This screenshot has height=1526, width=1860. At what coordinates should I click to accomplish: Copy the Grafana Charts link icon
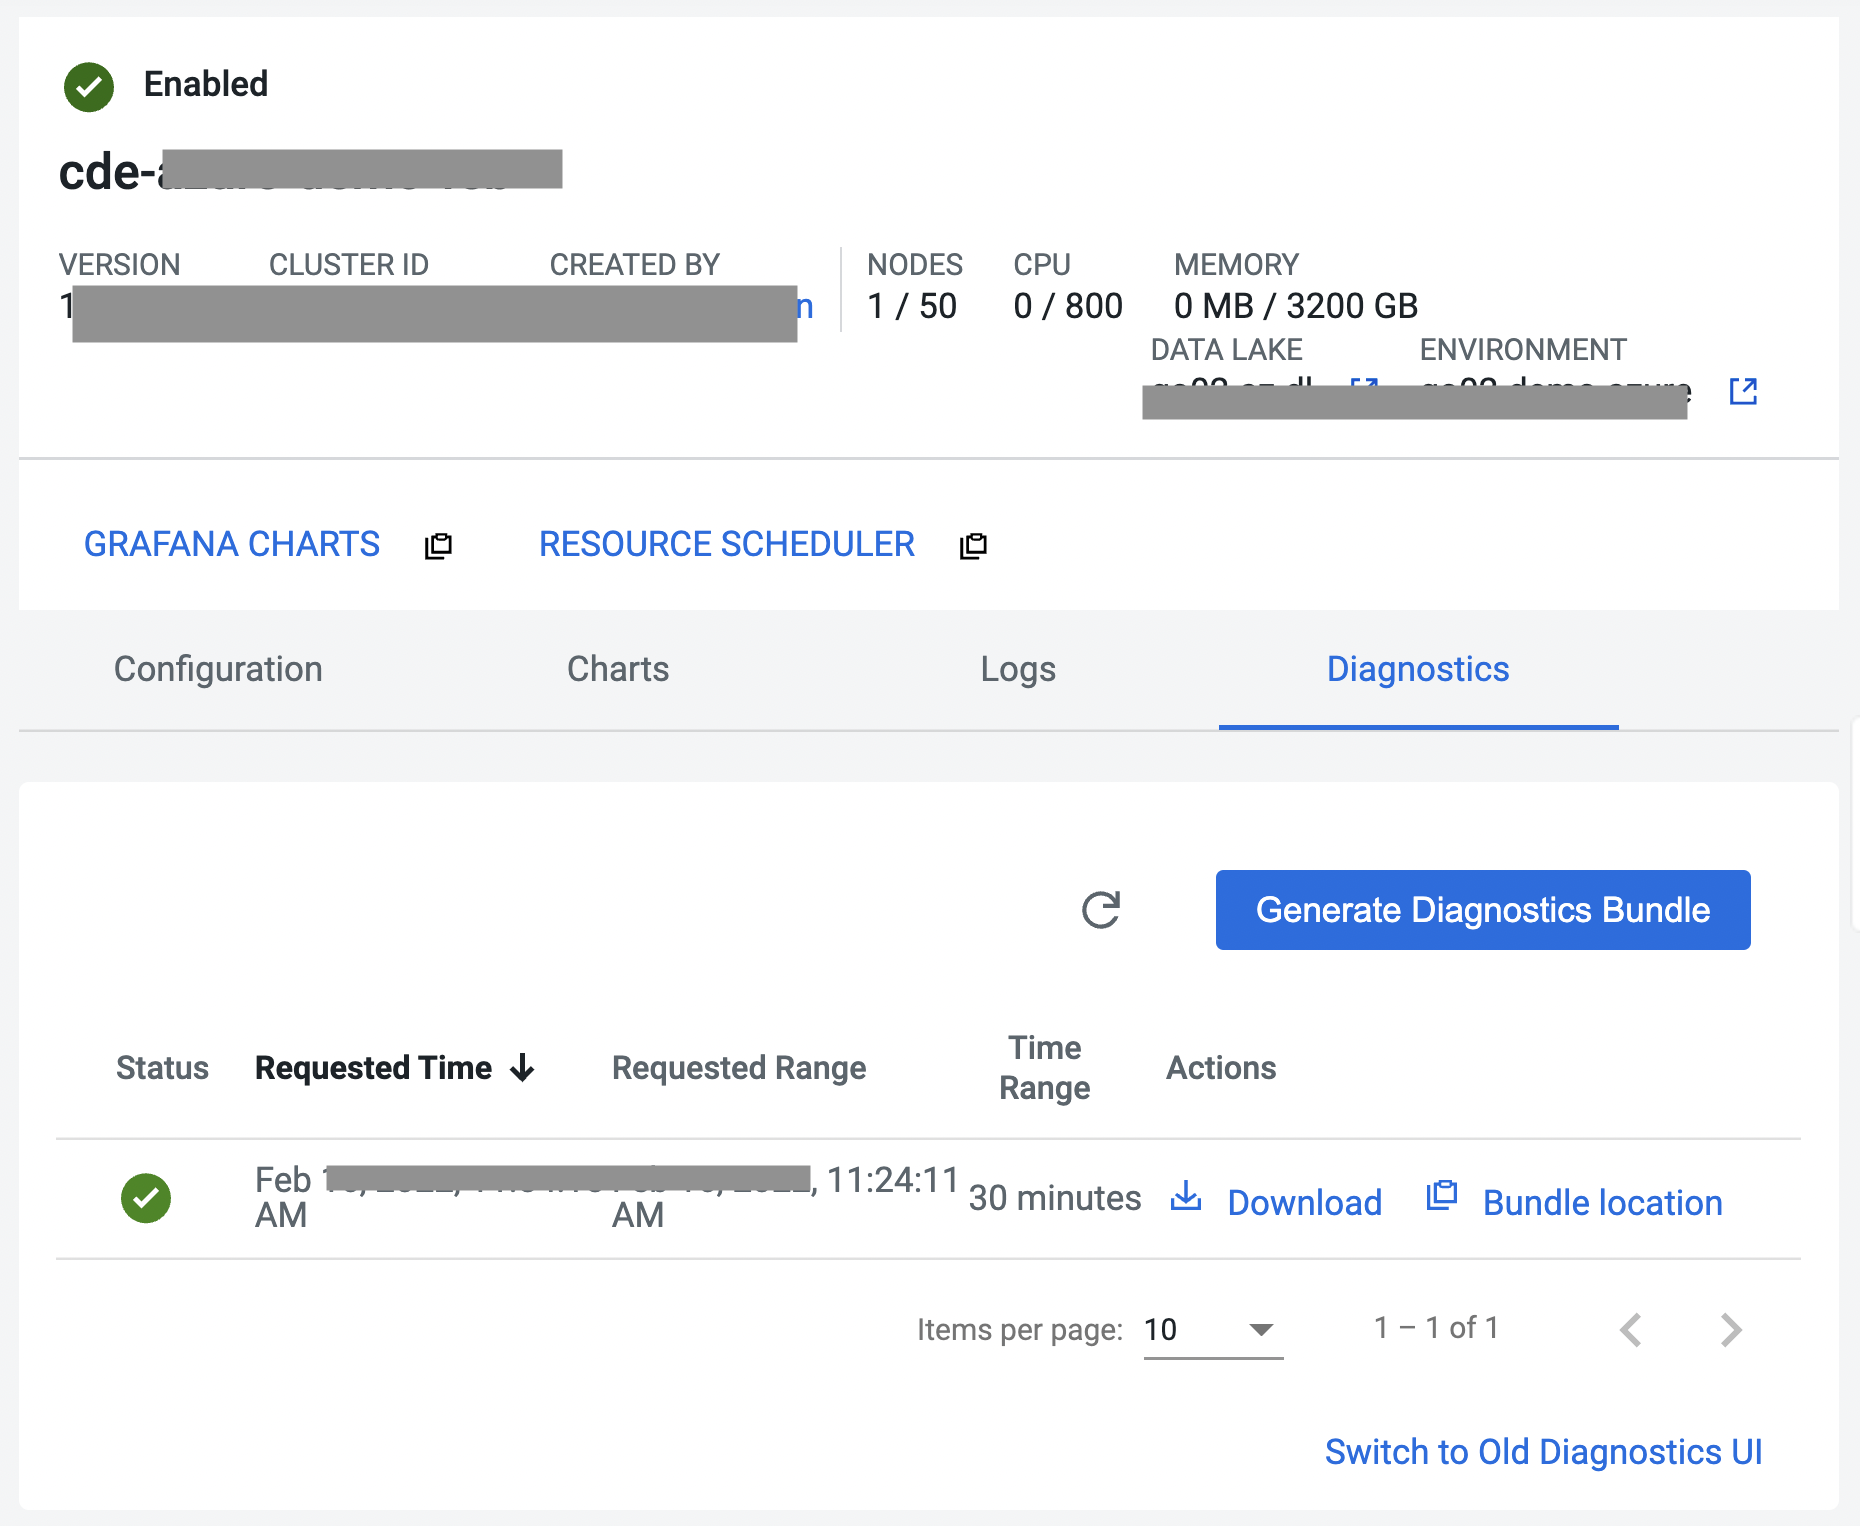click(x=438, y=546)
